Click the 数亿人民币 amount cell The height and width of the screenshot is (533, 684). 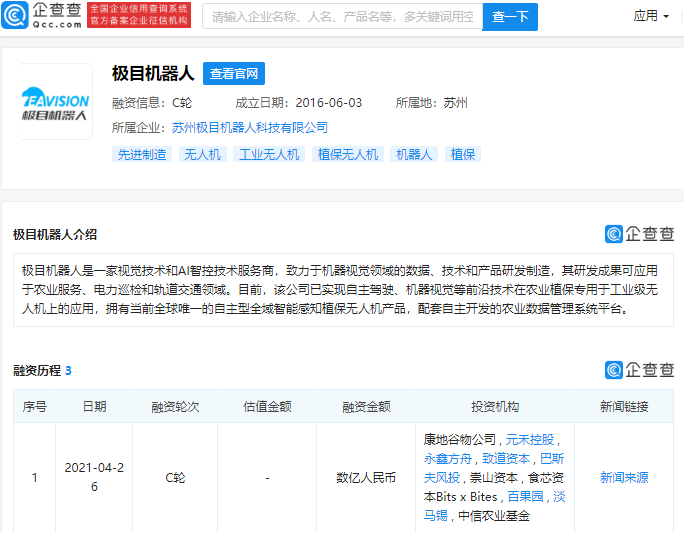(x=366, y=478)
